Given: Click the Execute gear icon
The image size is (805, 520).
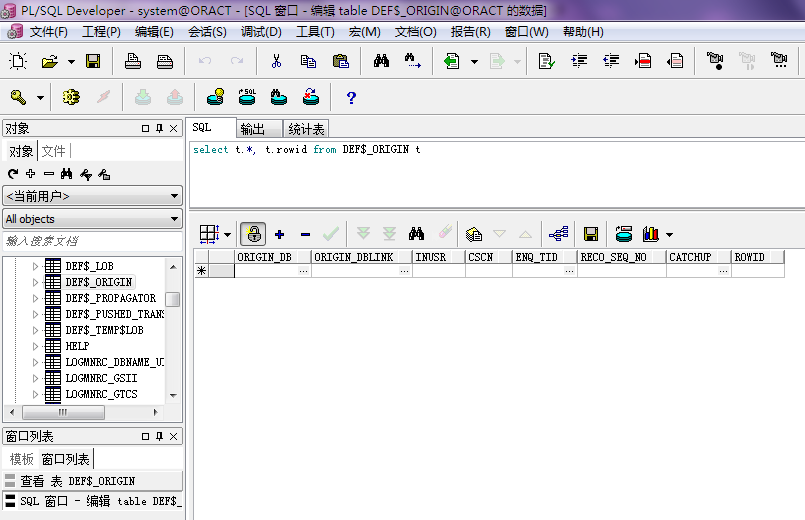Looking at the screenshot, I should point(71,97).
